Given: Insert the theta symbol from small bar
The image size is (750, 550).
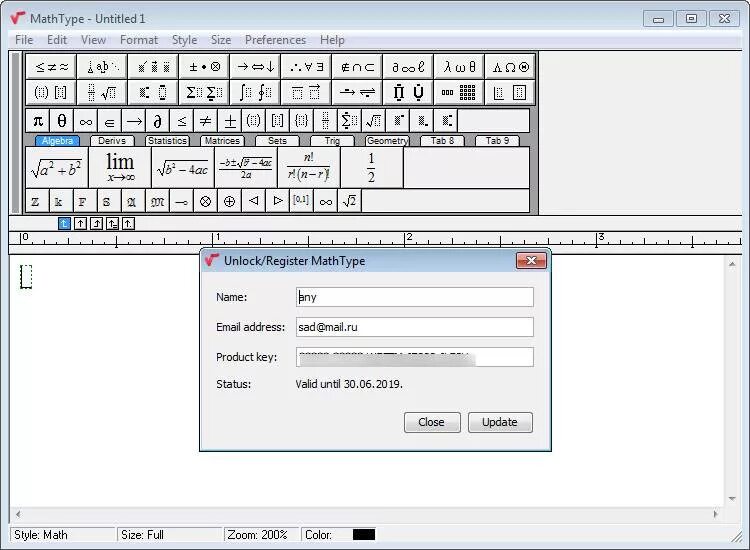Looking at the screenshot, I should (62, 121).
